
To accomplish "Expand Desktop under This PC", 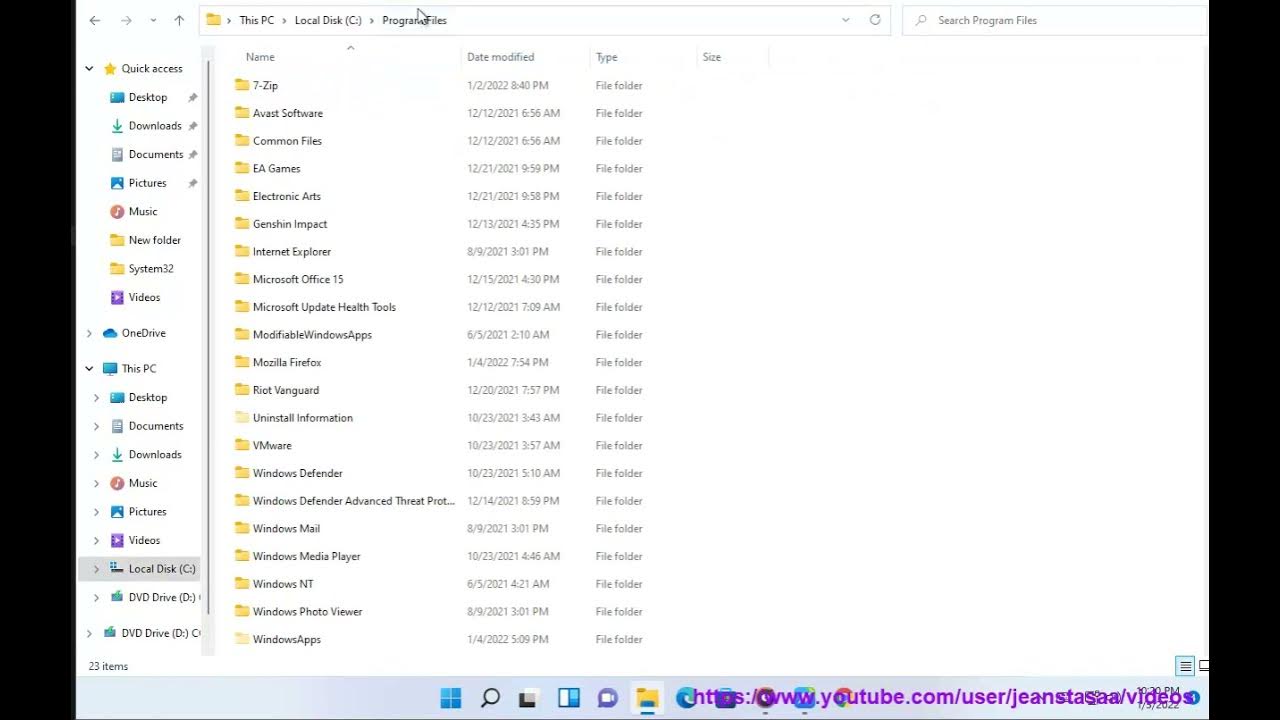I will [x=96, y=398].
